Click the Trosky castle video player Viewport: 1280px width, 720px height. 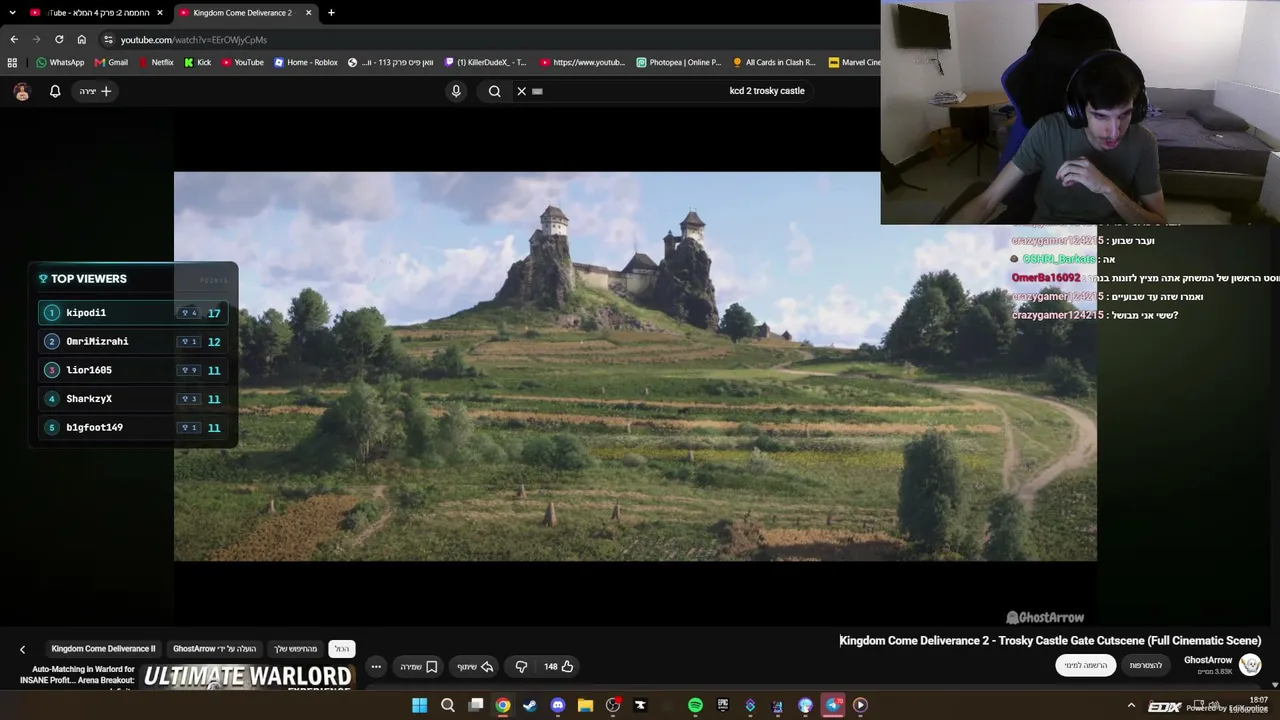[635, 366]
